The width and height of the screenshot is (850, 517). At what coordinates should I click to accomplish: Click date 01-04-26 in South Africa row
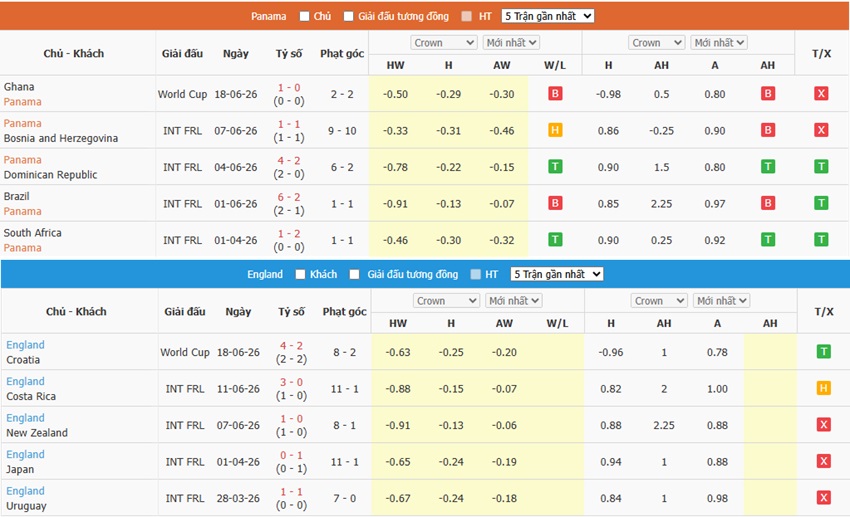coord(236,240)
